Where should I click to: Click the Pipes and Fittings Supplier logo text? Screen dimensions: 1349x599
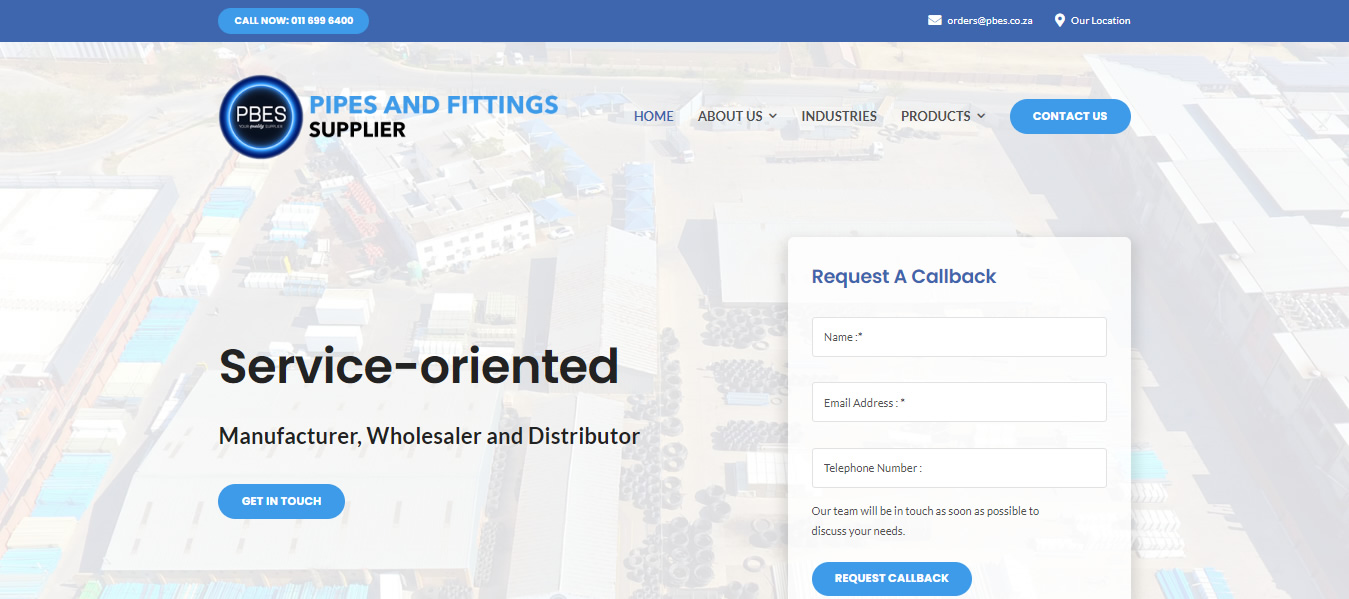pos(433,116)
